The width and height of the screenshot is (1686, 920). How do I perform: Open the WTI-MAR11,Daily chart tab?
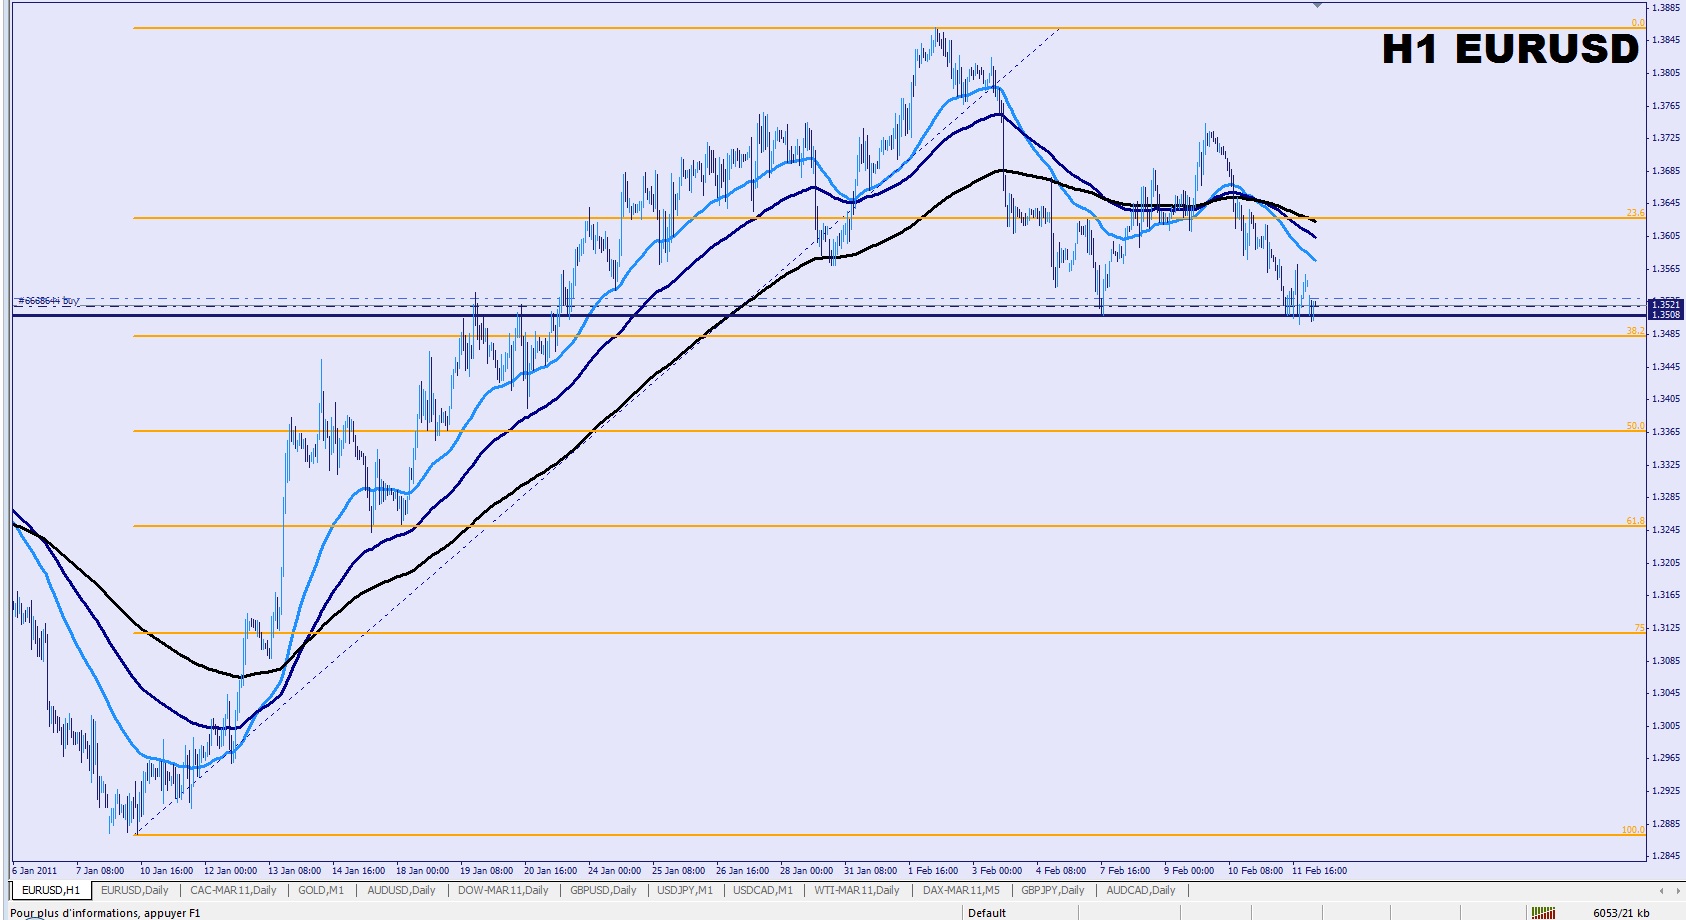(x=856, y=890)
